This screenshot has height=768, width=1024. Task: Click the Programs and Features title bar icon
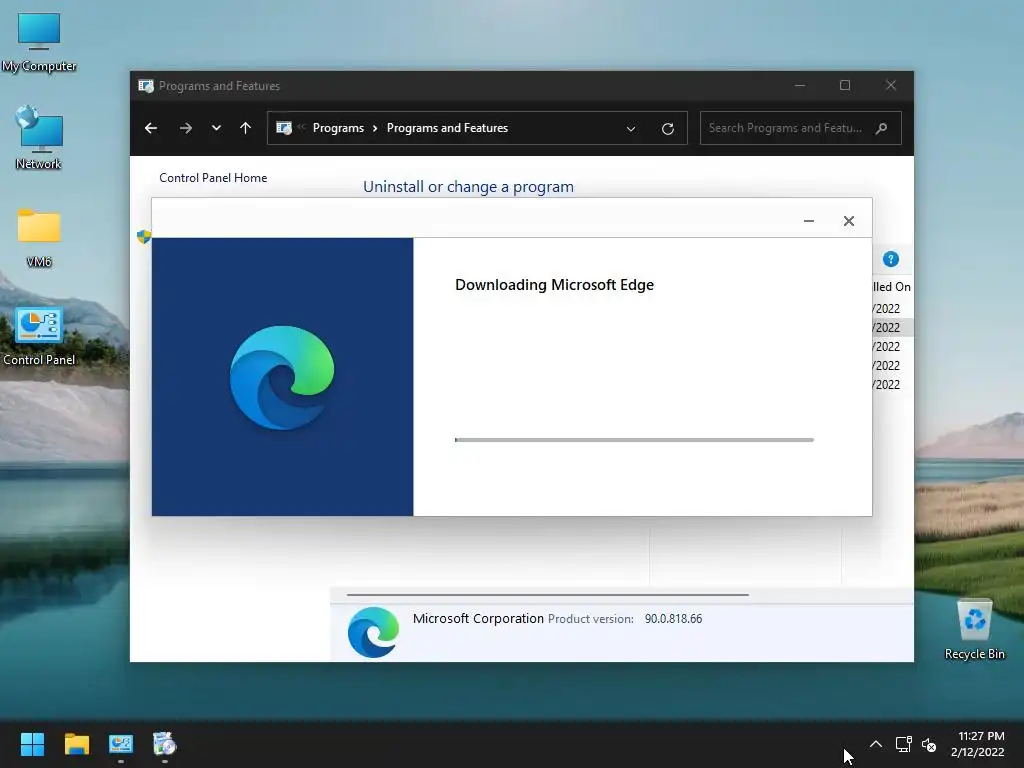click(x=146, y=86)
